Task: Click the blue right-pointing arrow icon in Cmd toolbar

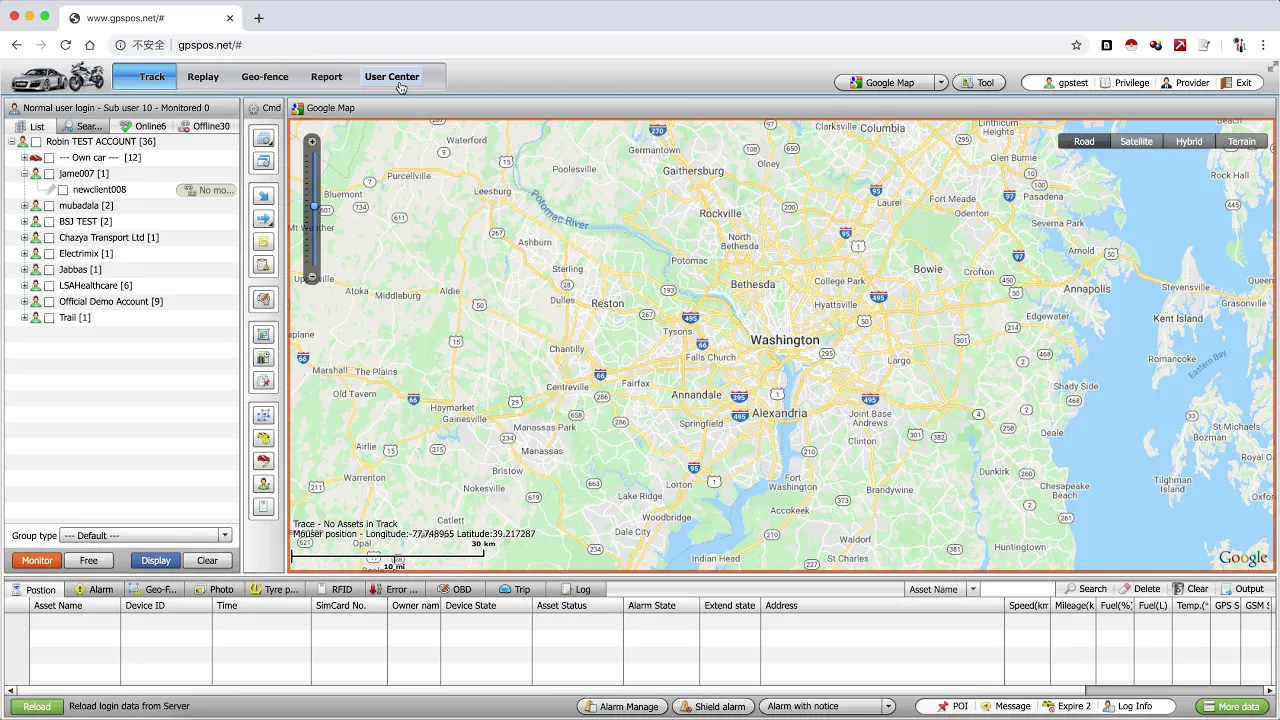Action: (264, 219)
